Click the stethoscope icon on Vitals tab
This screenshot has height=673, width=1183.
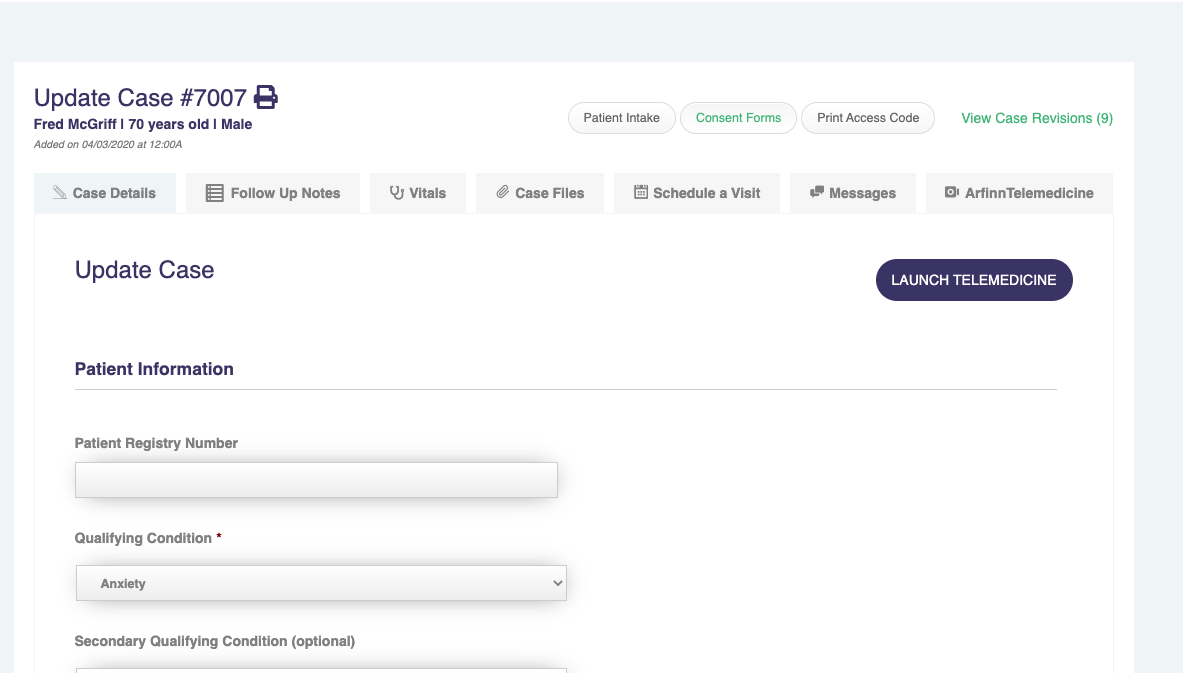397,193
